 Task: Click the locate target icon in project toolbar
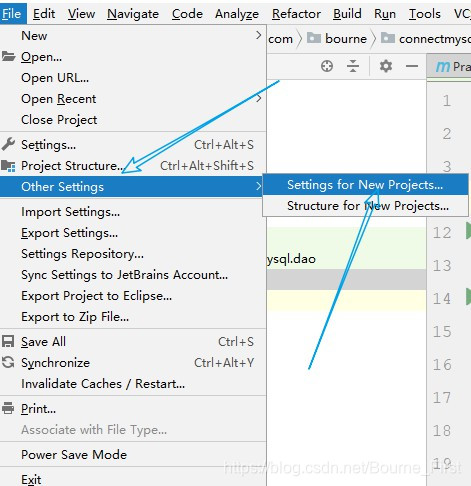tap(327, 66)
